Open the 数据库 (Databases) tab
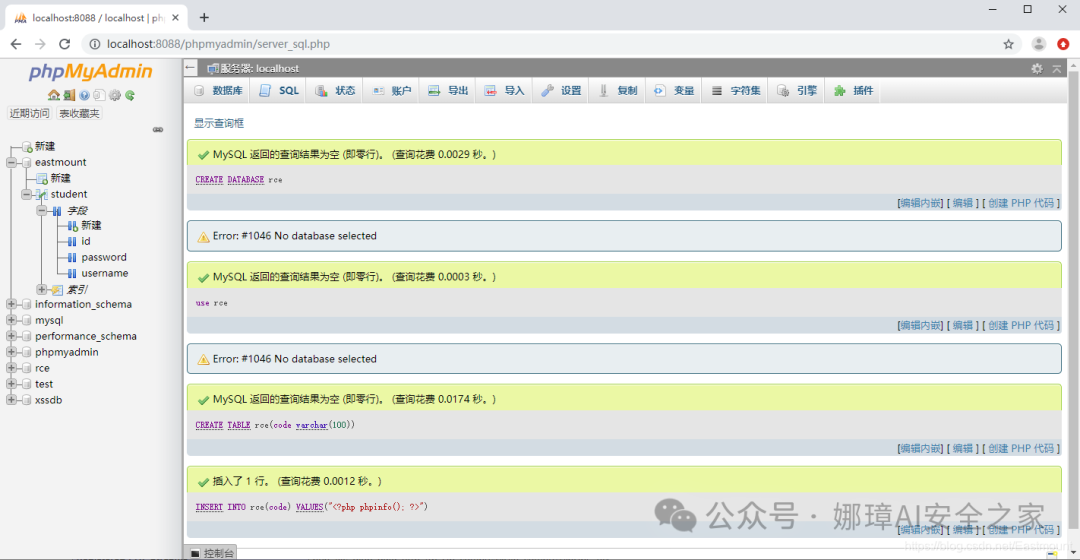Image resolution: width=1080 pixels, height=560 pixels. pyautogui.click(x=218, y=91)
